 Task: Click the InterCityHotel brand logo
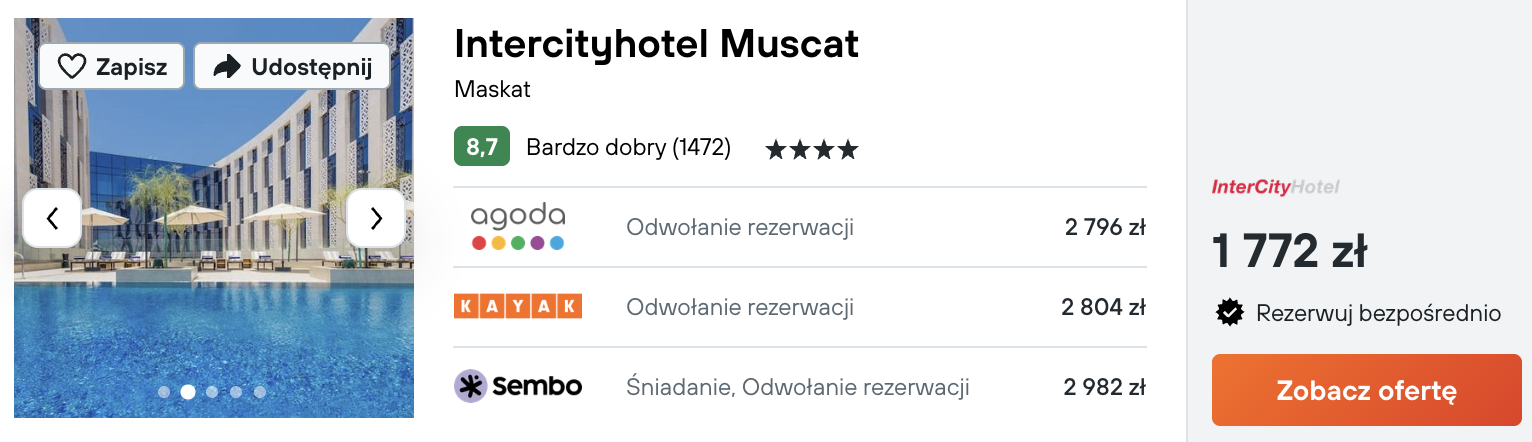click(x=1275, y=187)
